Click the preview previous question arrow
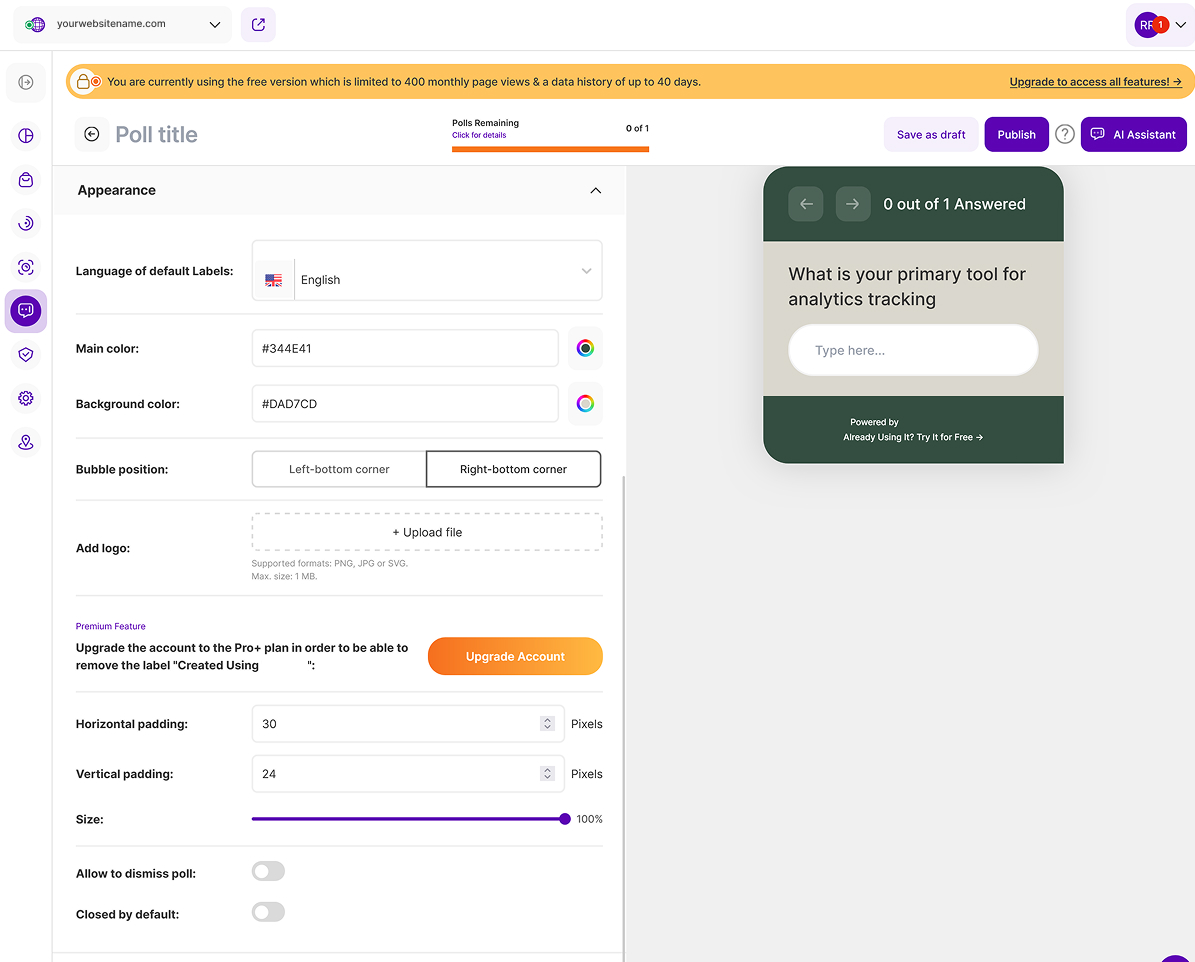Image resolution: width=1195 pixels, height=962 pixels. coord(806,204)
